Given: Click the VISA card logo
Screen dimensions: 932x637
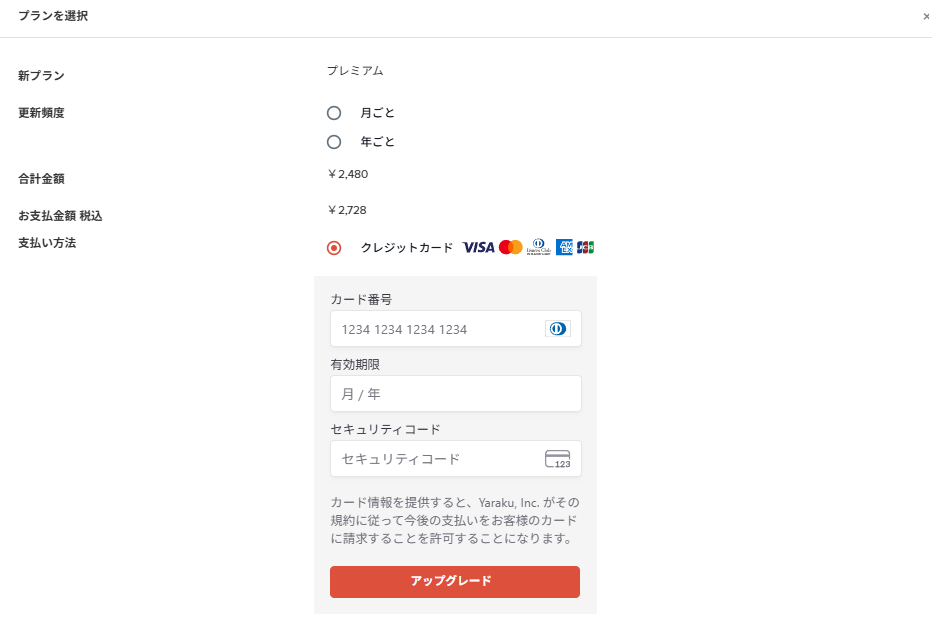Looking at the screenshot, I should 478,247.
